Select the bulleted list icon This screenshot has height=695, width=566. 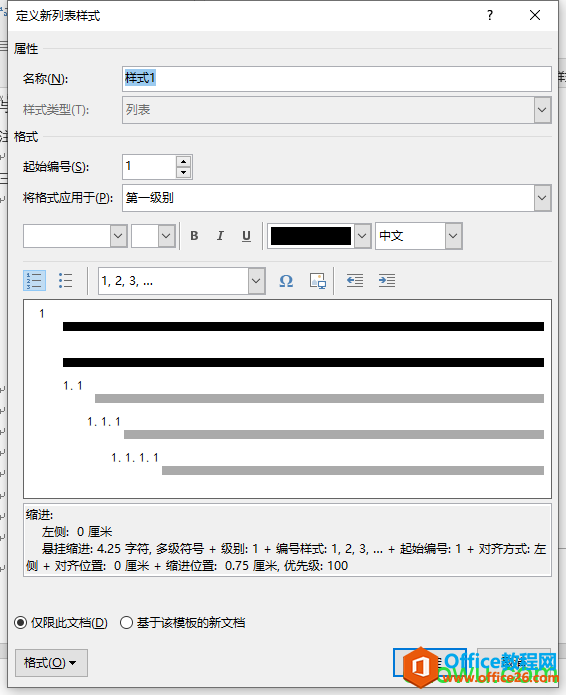point(66,281)
